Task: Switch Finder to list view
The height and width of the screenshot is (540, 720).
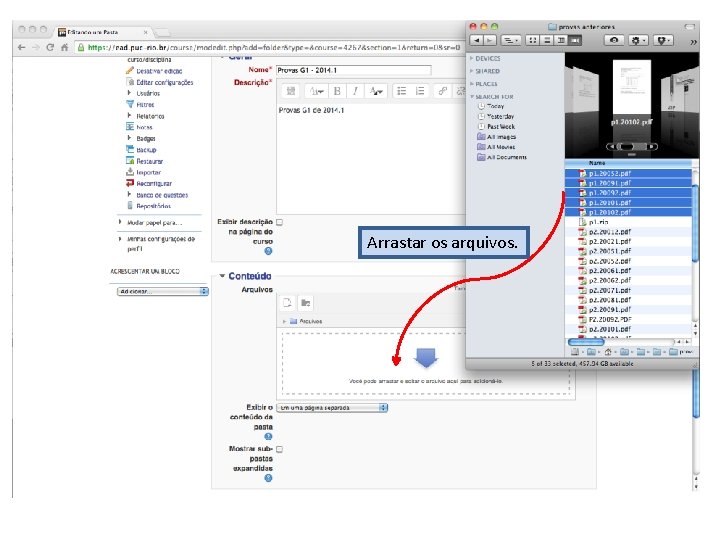Action: 547,40
